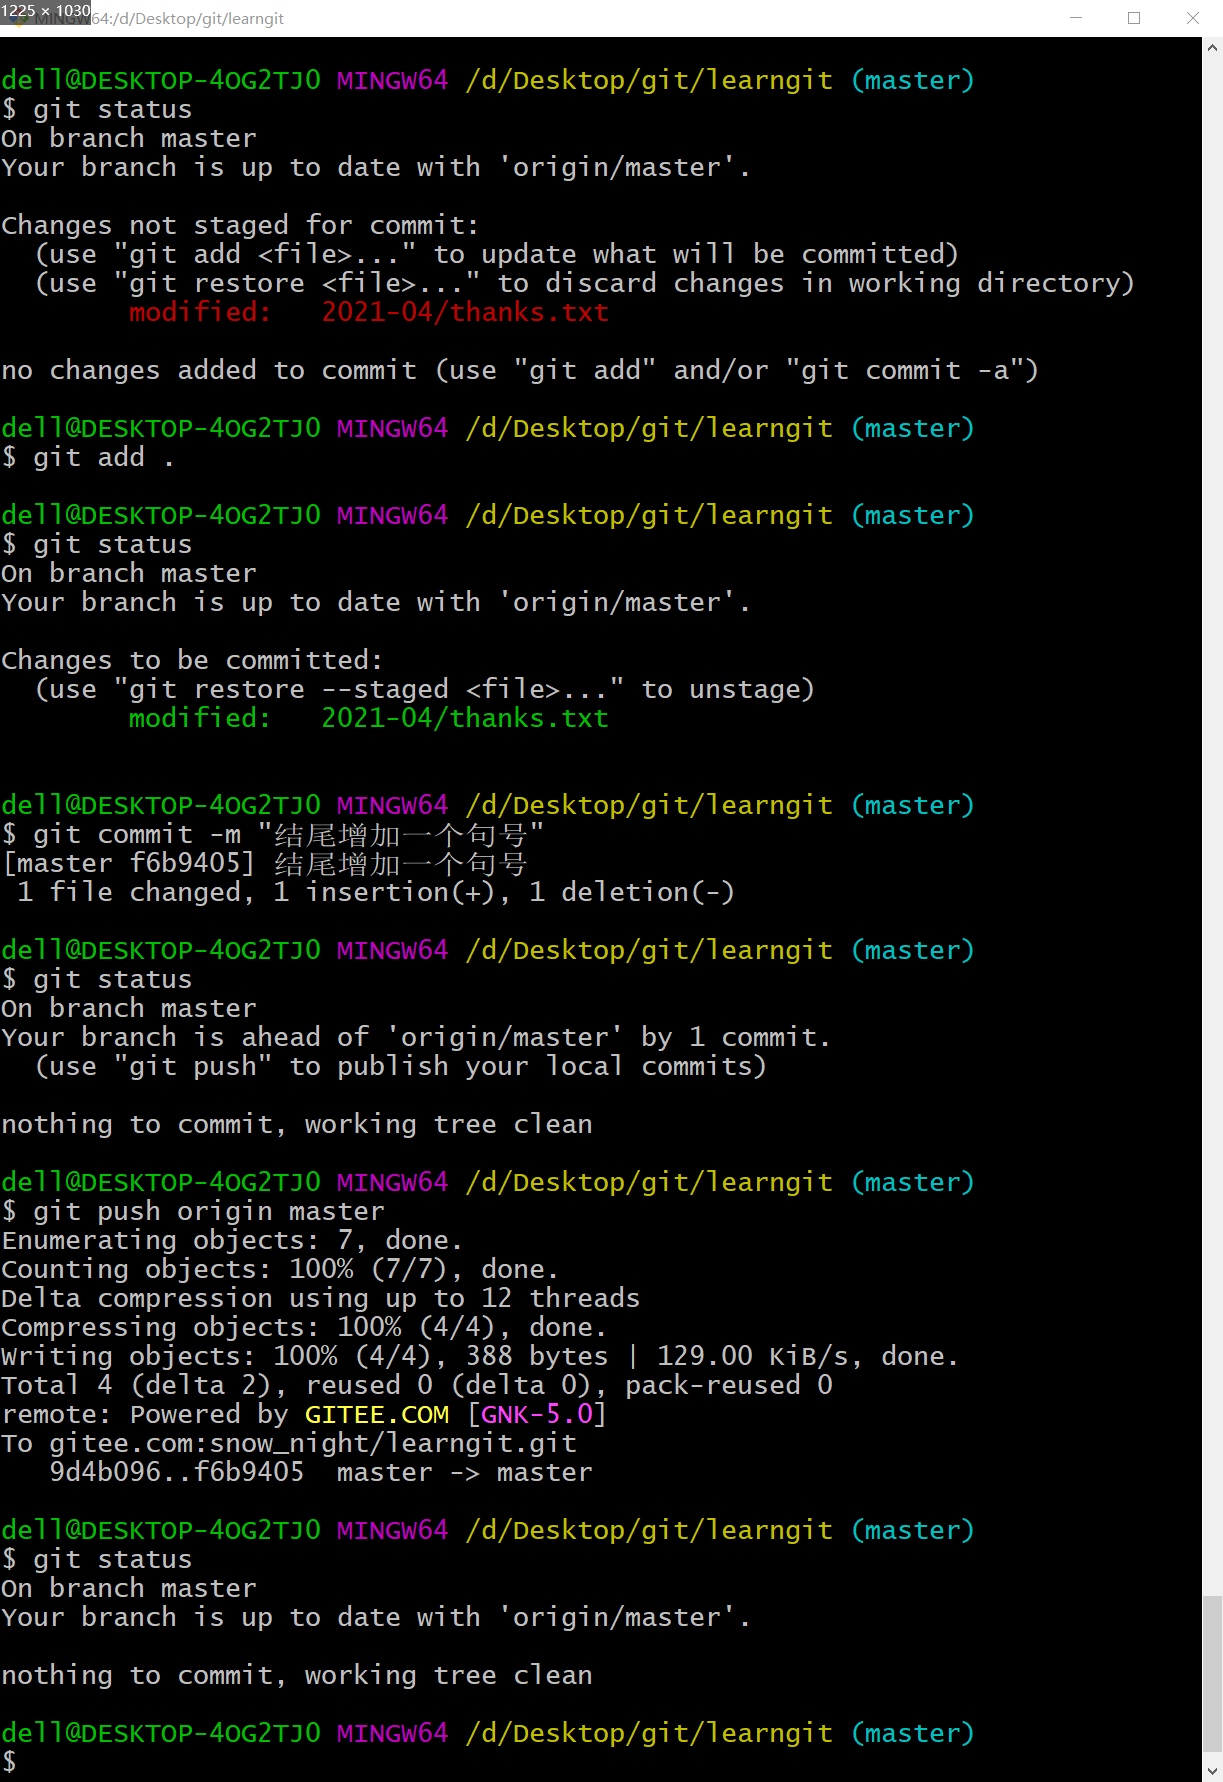Click the 'Writing objects: 100% (4/4)' line
Screen dimensions: 1223x1782
coord(480,1356)
